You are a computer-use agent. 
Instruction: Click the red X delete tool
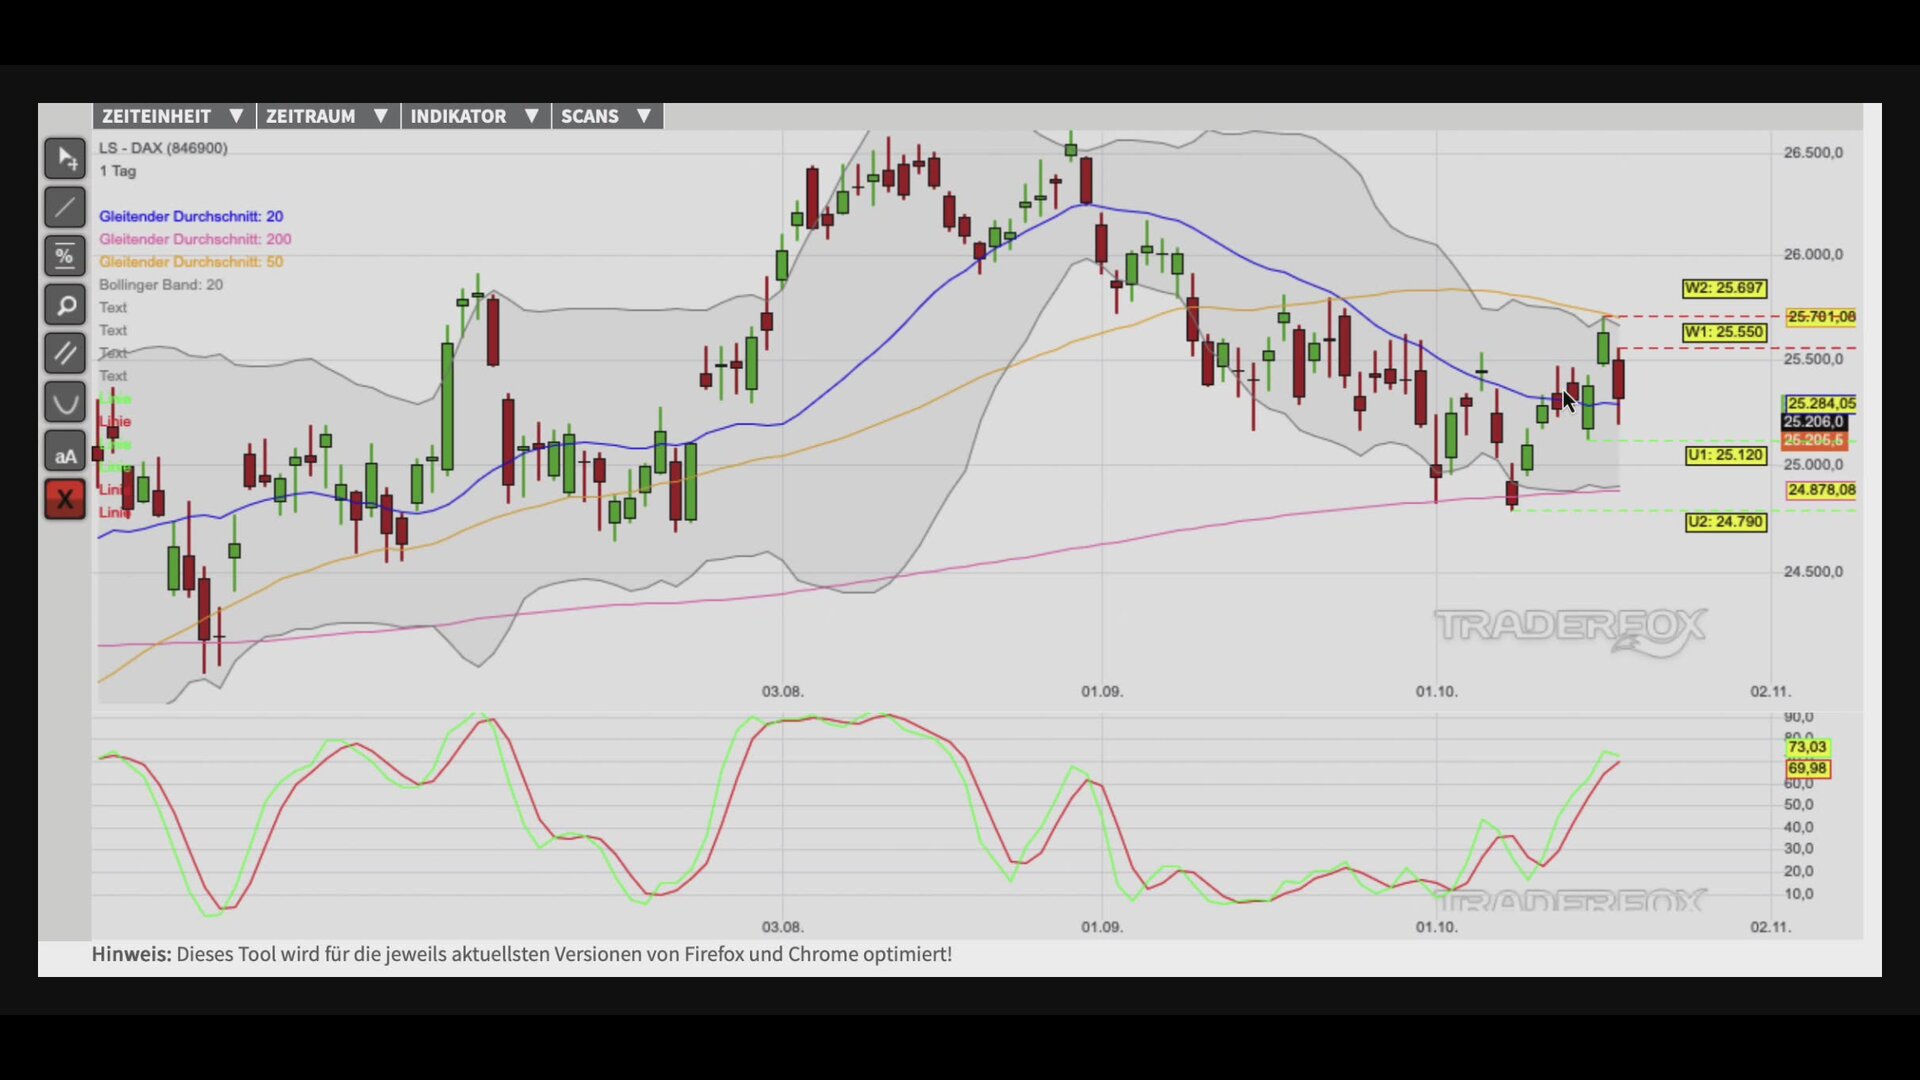tap(65, 499)
